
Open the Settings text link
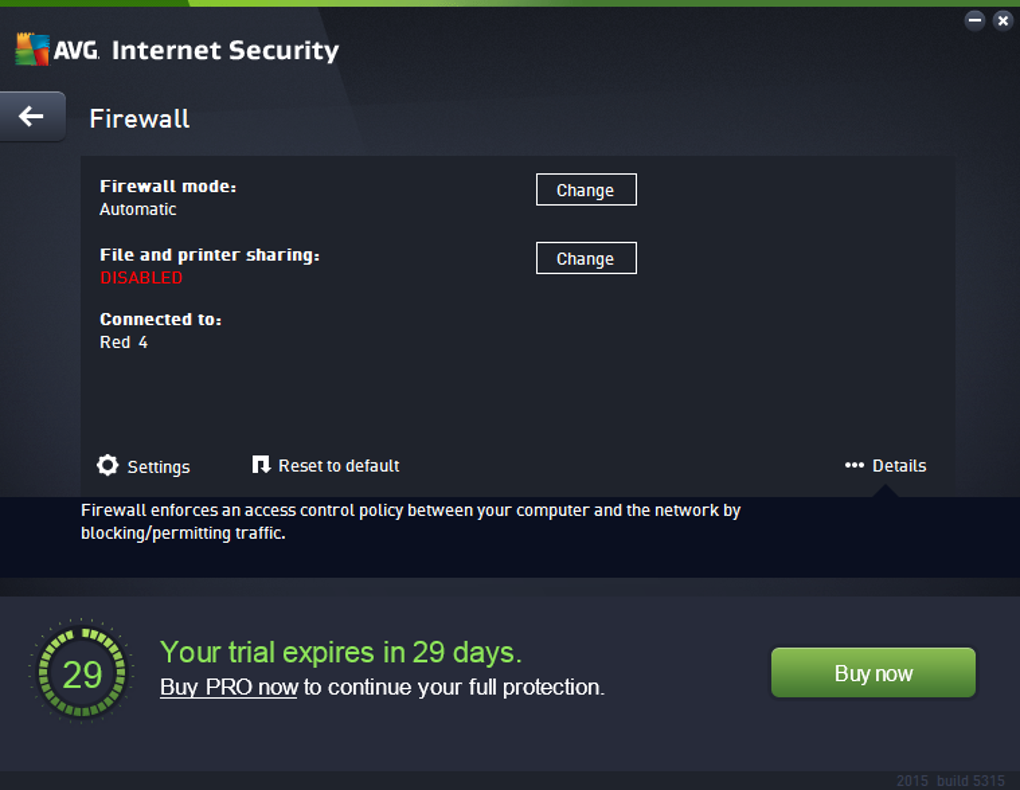pos(158,467)
